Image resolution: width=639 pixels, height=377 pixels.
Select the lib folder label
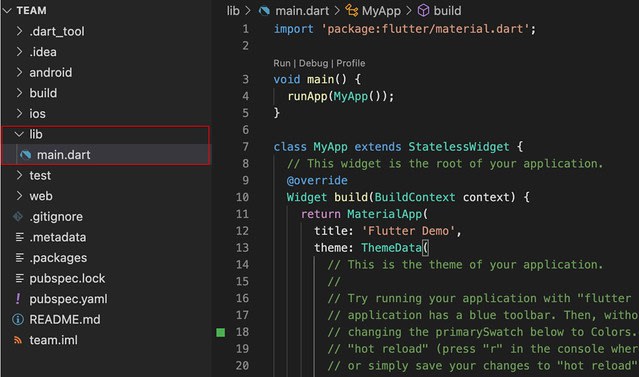pos(35,134)
